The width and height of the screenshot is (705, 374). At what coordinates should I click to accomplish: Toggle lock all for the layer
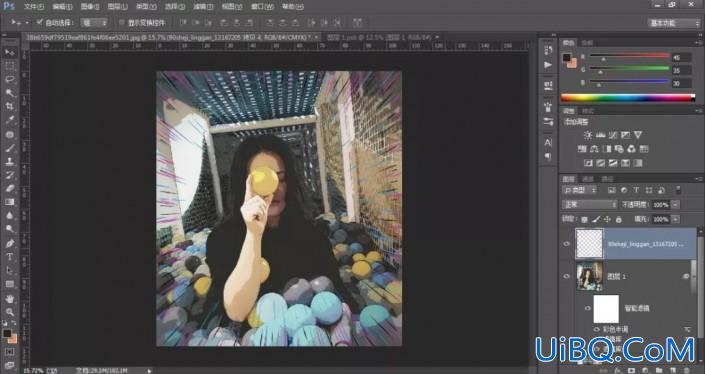tap(619, 219)
